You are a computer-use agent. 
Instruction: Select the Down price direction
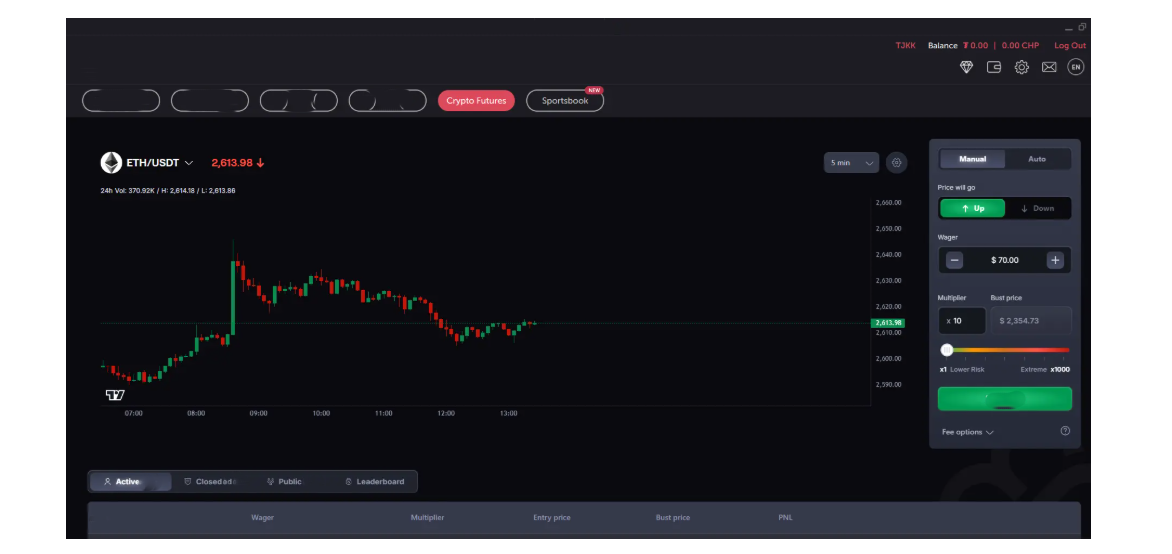tap(1037, 209)
